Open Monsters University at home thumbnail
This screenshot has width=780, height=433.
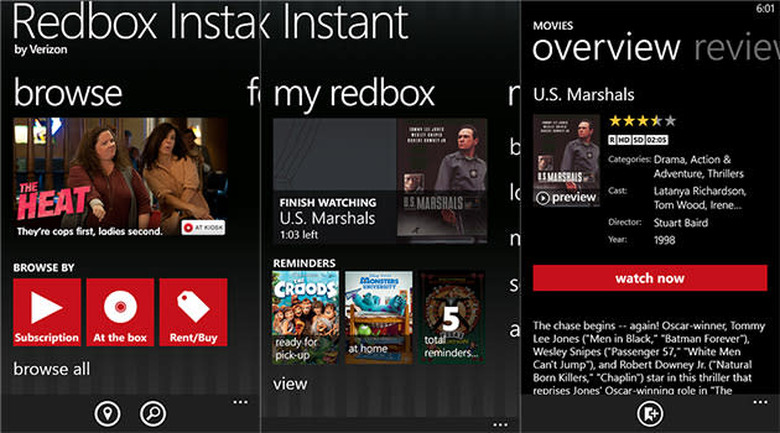(x=378, y=316)
